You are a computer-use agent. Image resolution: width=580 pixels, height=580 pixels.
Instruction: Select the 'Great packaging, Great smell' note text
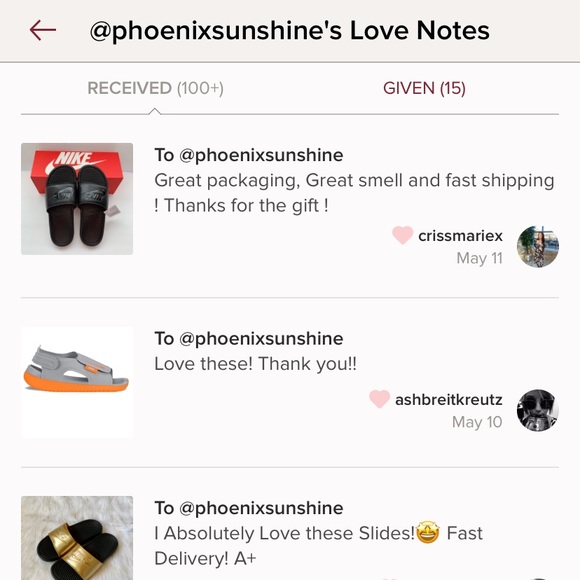click(354, 193)
